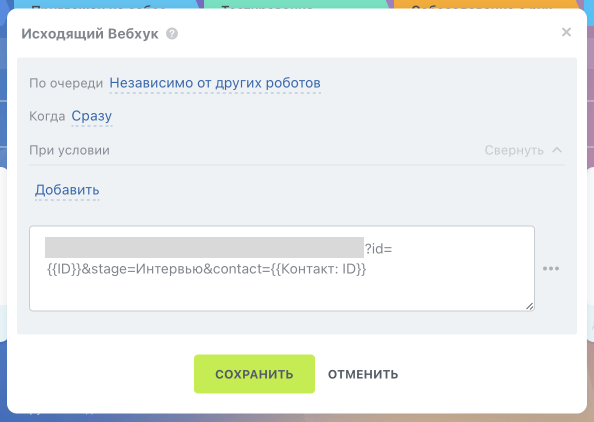Select the green stage header behind the dialog
594x422 pixels.
click(x=297, y=5)
